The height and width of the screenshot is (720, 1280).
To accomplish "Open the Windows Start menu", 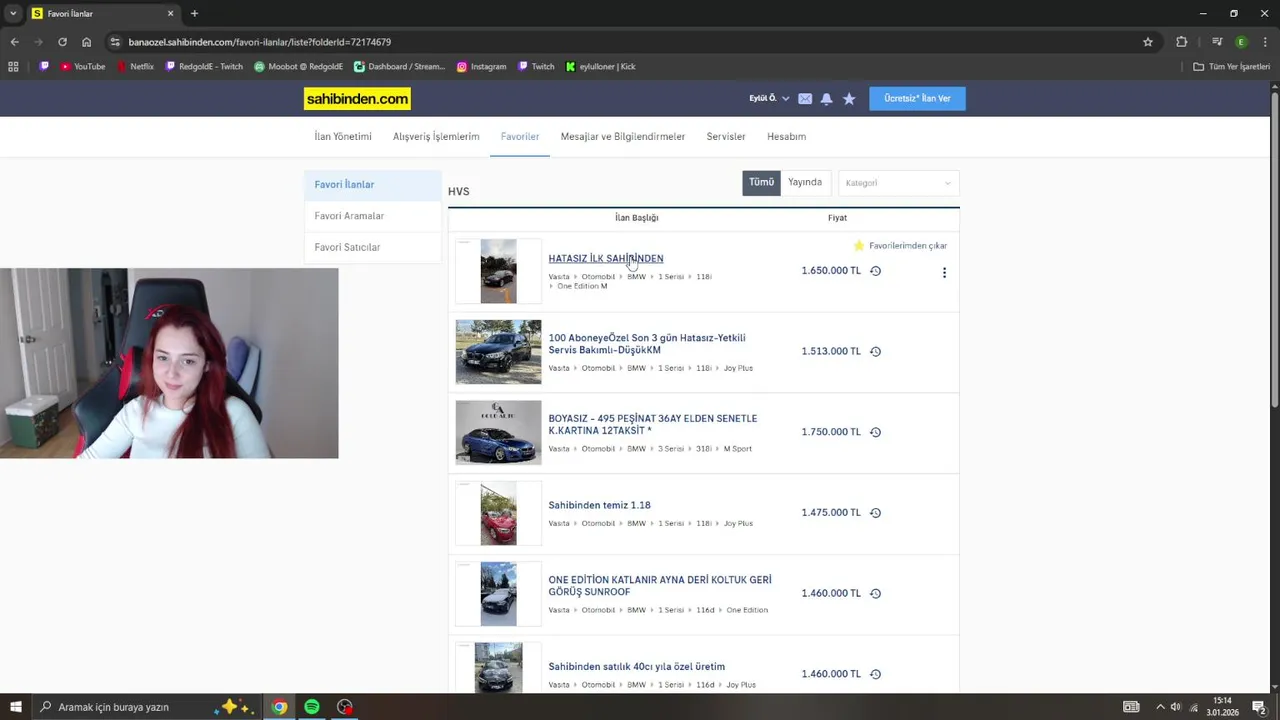I will click(16, 707).
